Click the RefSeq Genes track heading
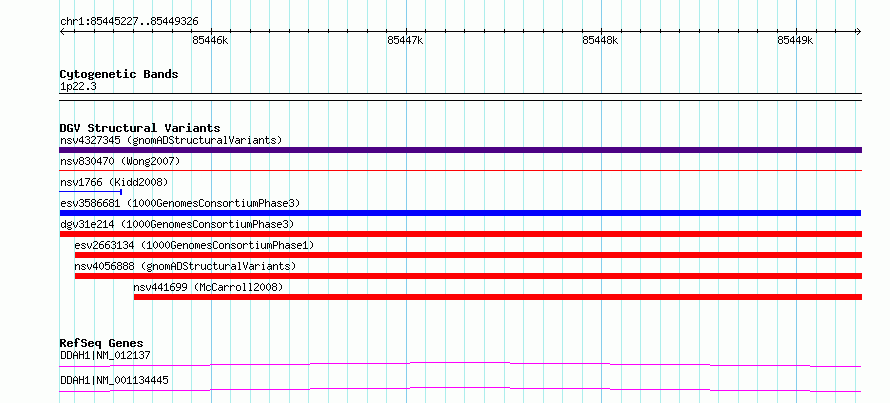Image resolution: width=890 pixels, height=403 pixels. [101, 343]
